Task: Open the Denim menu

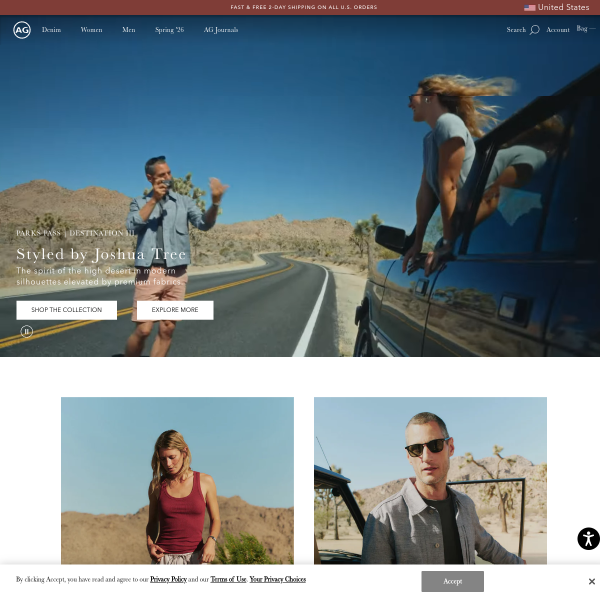Action: pyautogui.click(x=51, y=30)
